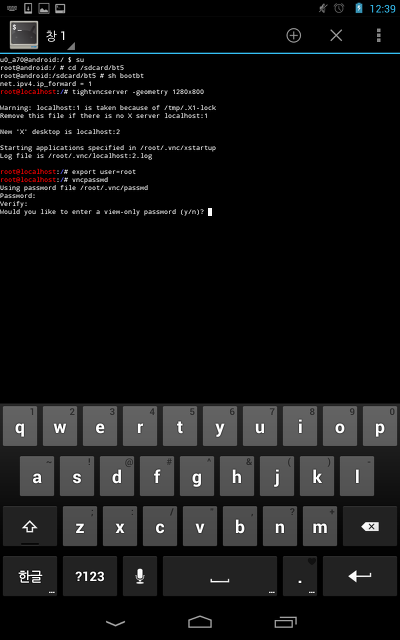Toggle the Shift key on keyboard
Image resolution: width=400 pixels, height=640 pixels.
tap(30, 526)
